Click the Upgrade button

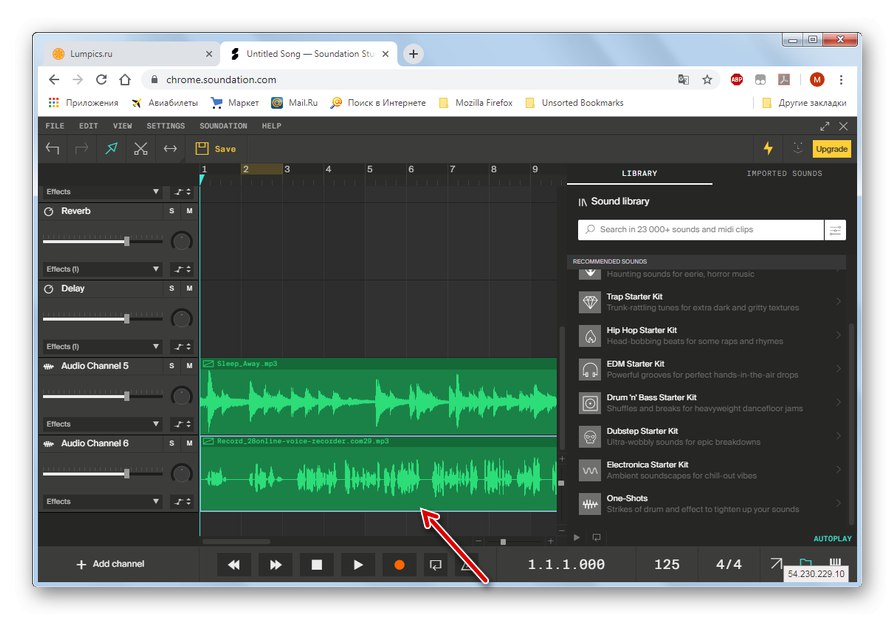[x=831, y=149]
